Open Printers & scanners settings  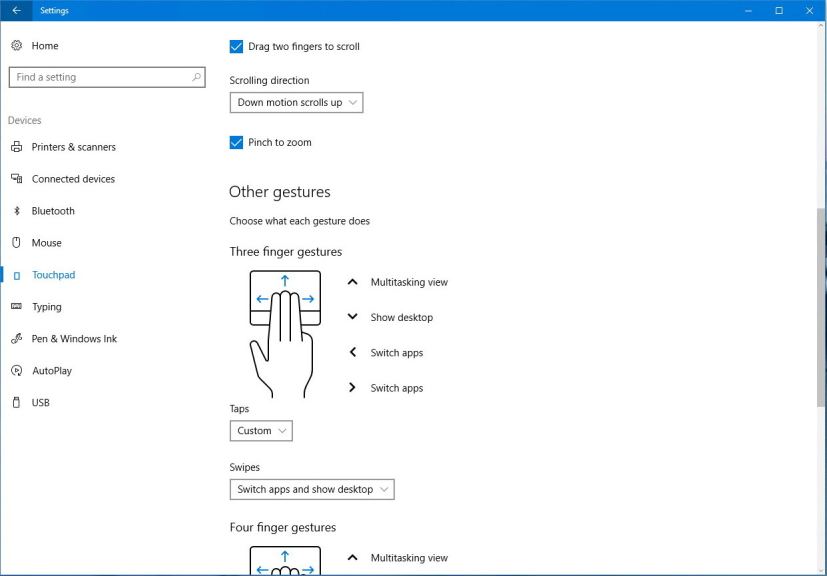(73, 147)
